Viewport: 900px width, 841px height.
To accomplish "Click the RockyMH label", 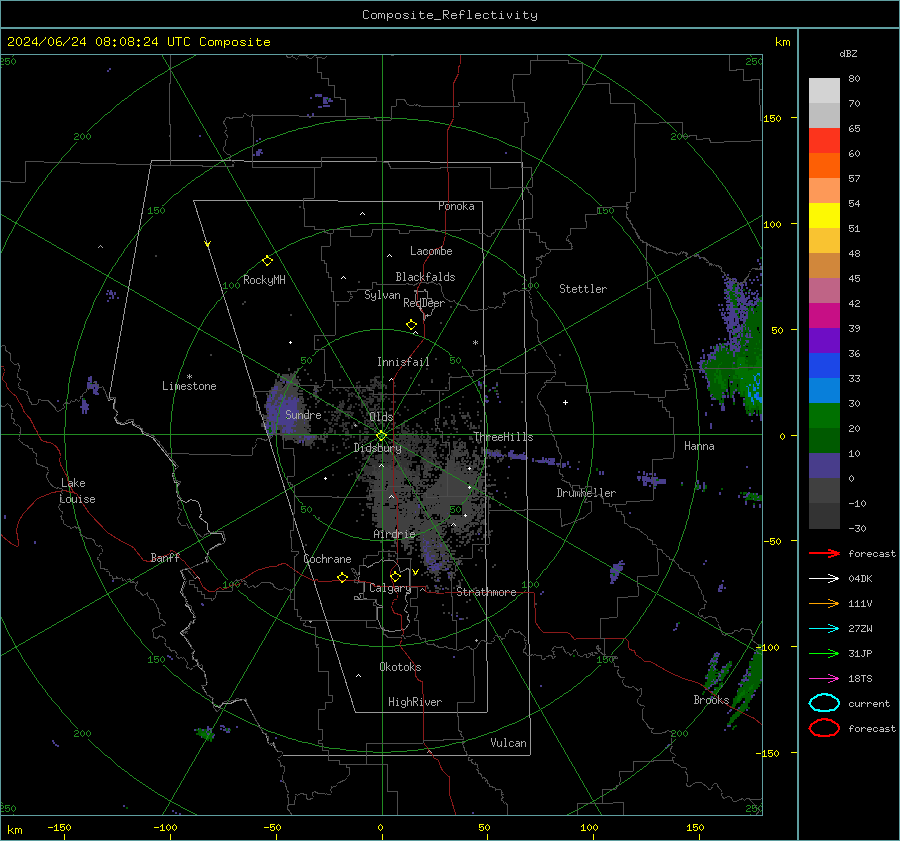I will point(264,280).
